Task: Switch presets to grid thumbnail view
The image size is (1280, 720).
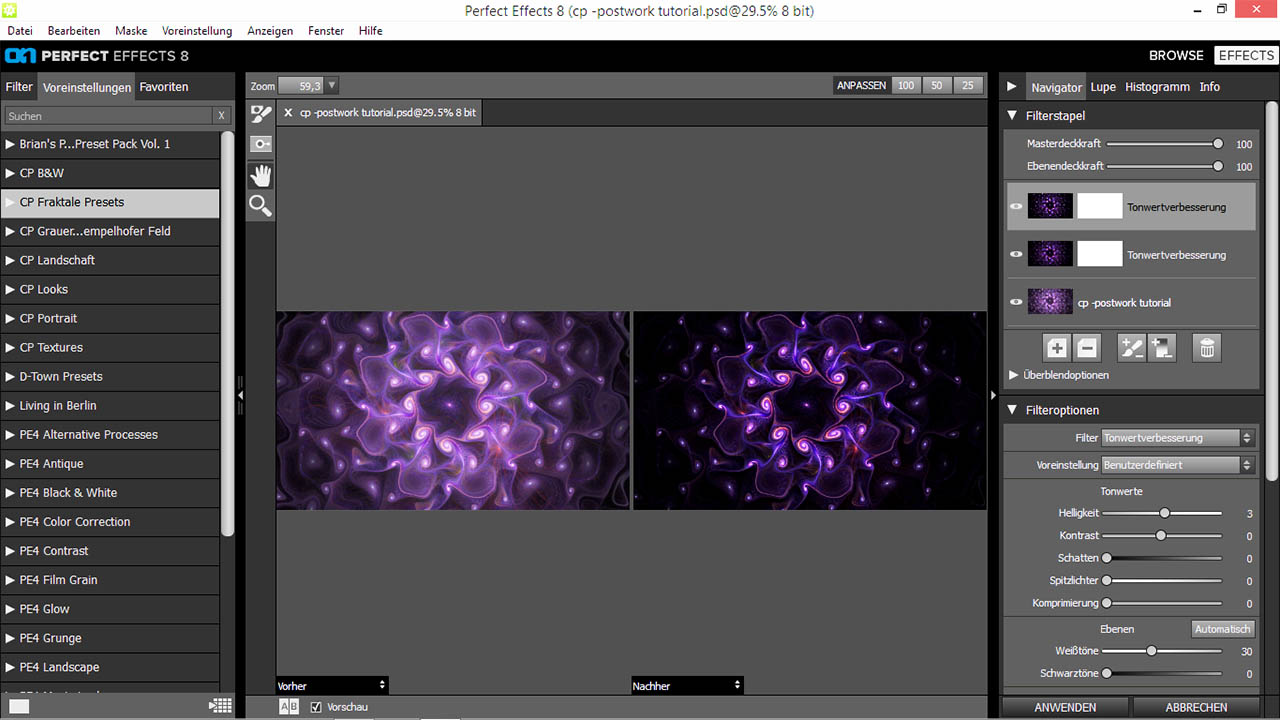Action: coord(220,706)
